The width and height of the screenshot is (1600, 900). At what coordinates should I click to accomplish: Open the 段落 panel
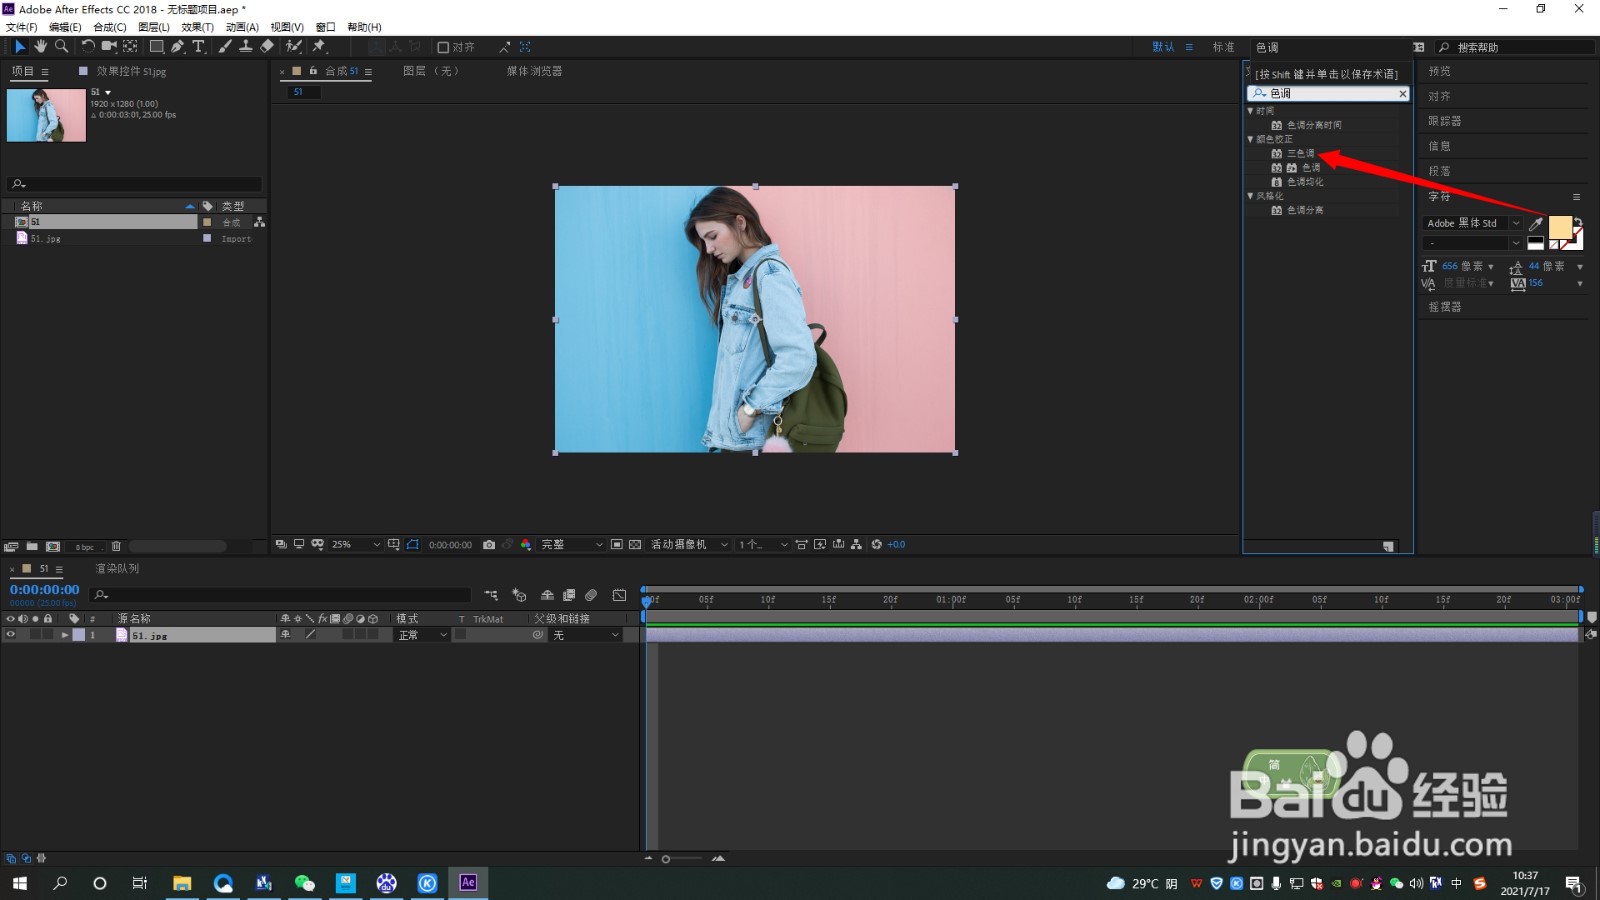pyautogui.click(x=1439, y=171)
